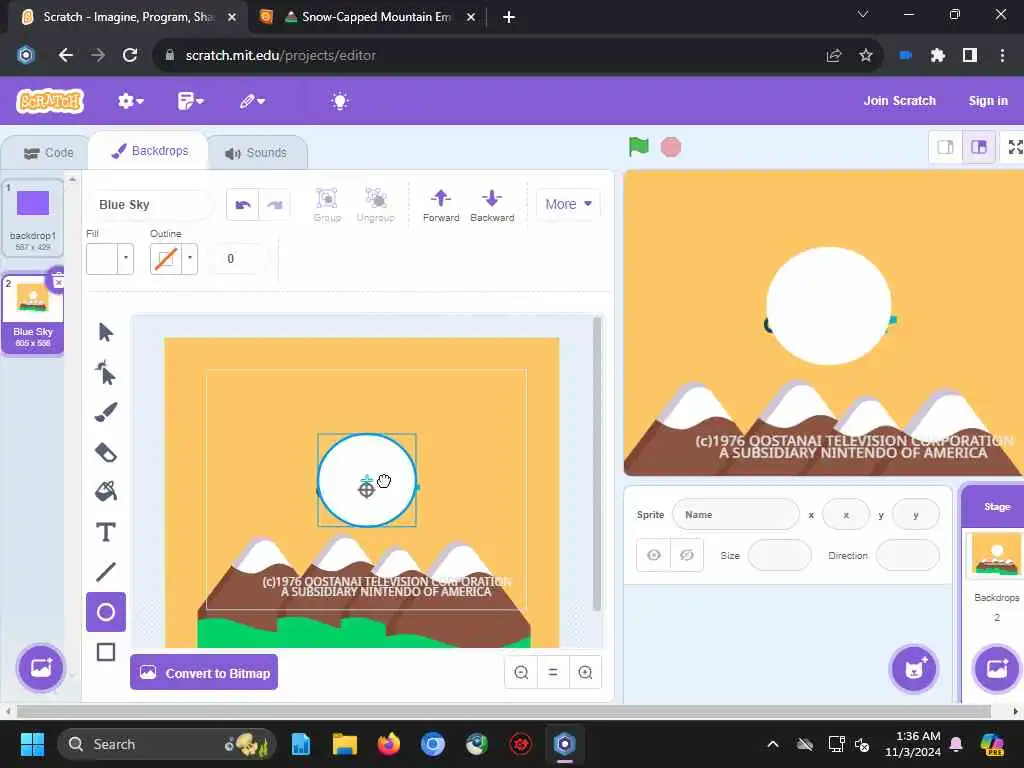Image resolution: width=1024 pixels, height=768 pixels.
Task: Reload the browser page
Action: point(130,56)
